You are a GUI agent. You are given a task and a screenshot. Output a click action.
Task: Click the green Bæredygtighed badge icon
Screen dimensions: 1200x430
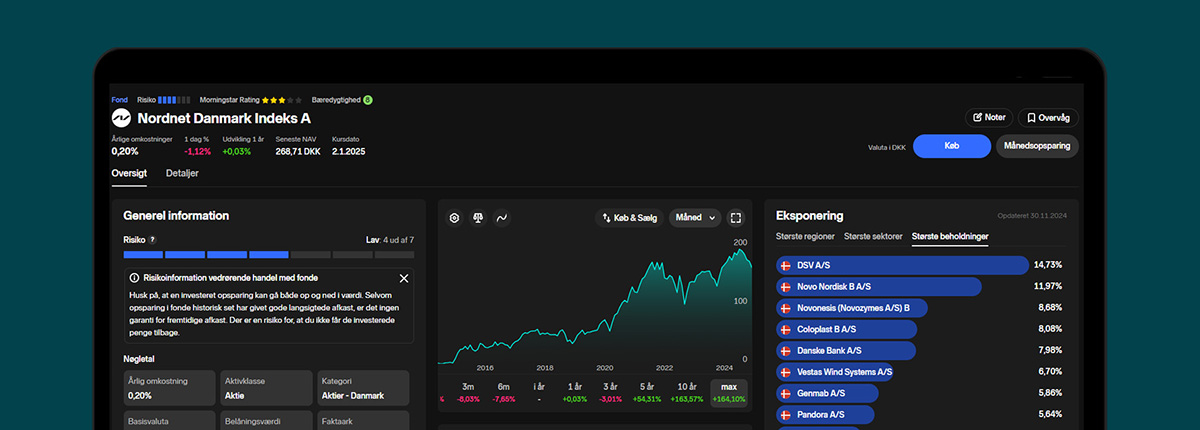(x=367, y=100)
